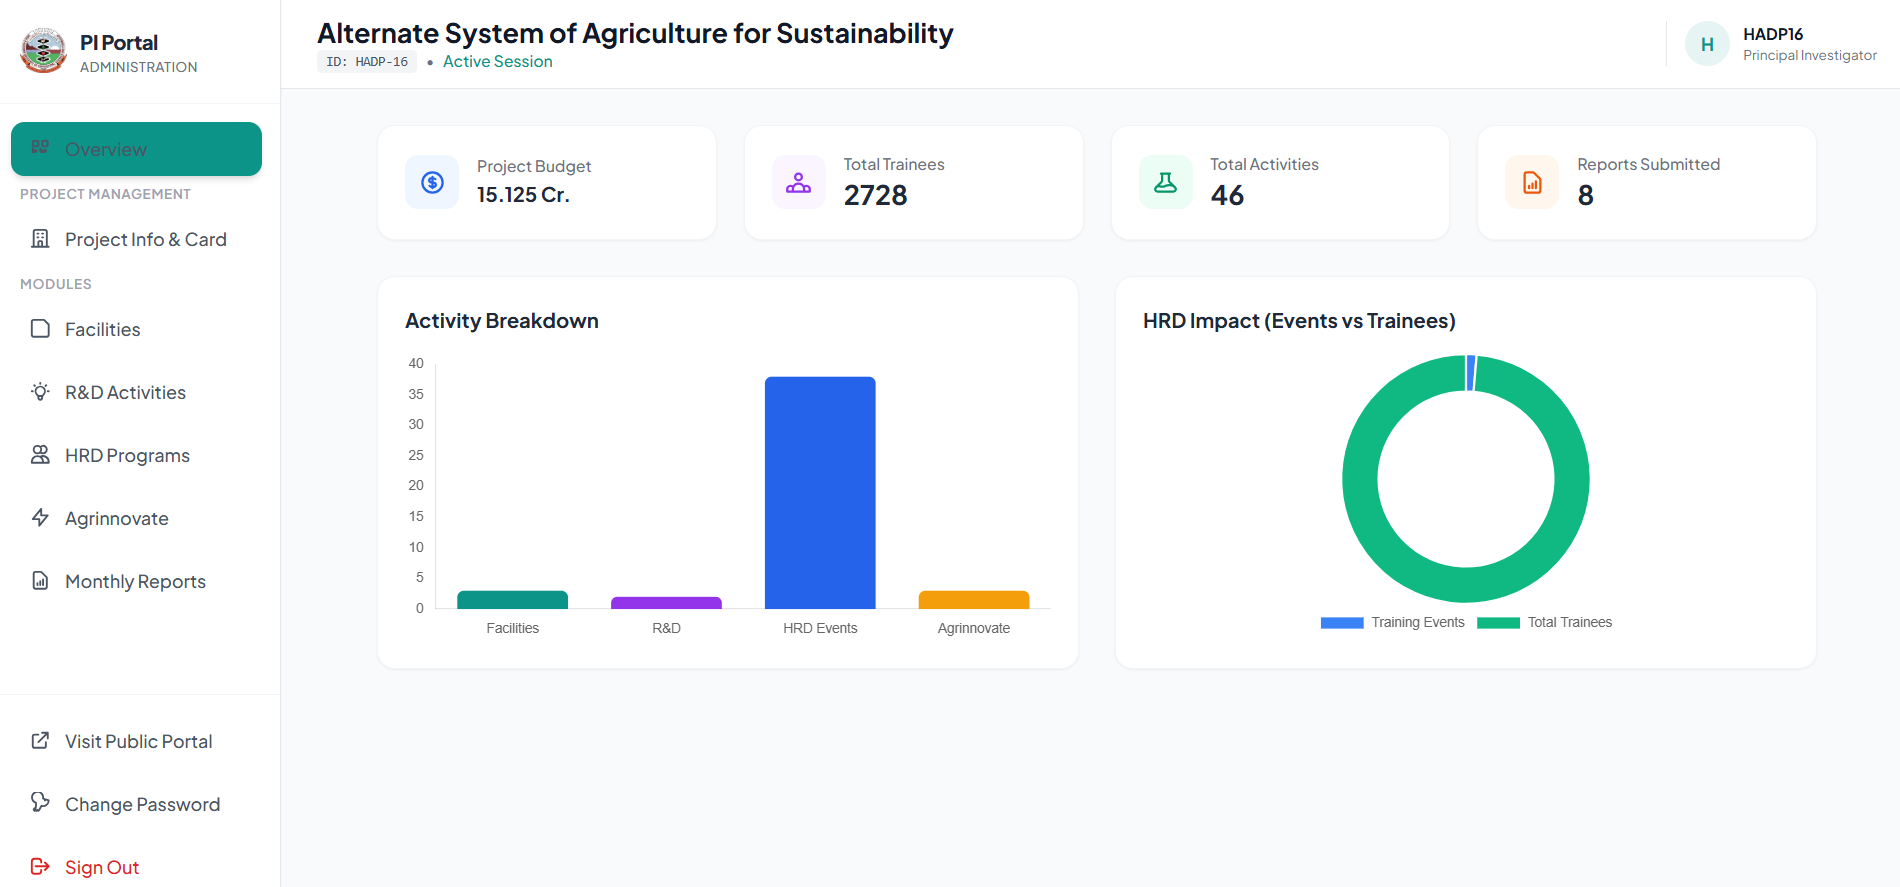Open HRD Programs using the people icon

pyautogui.click(x=40, y=455)
